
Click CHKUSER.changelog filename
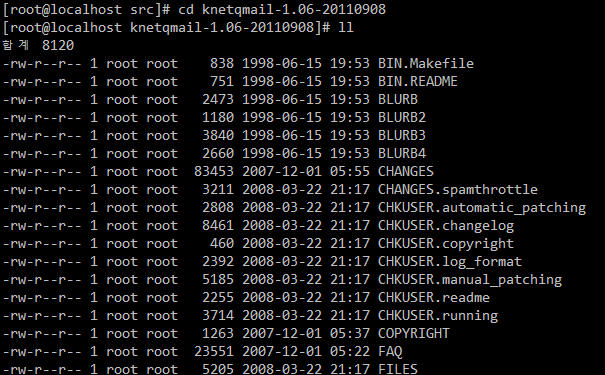pos(446,226)
